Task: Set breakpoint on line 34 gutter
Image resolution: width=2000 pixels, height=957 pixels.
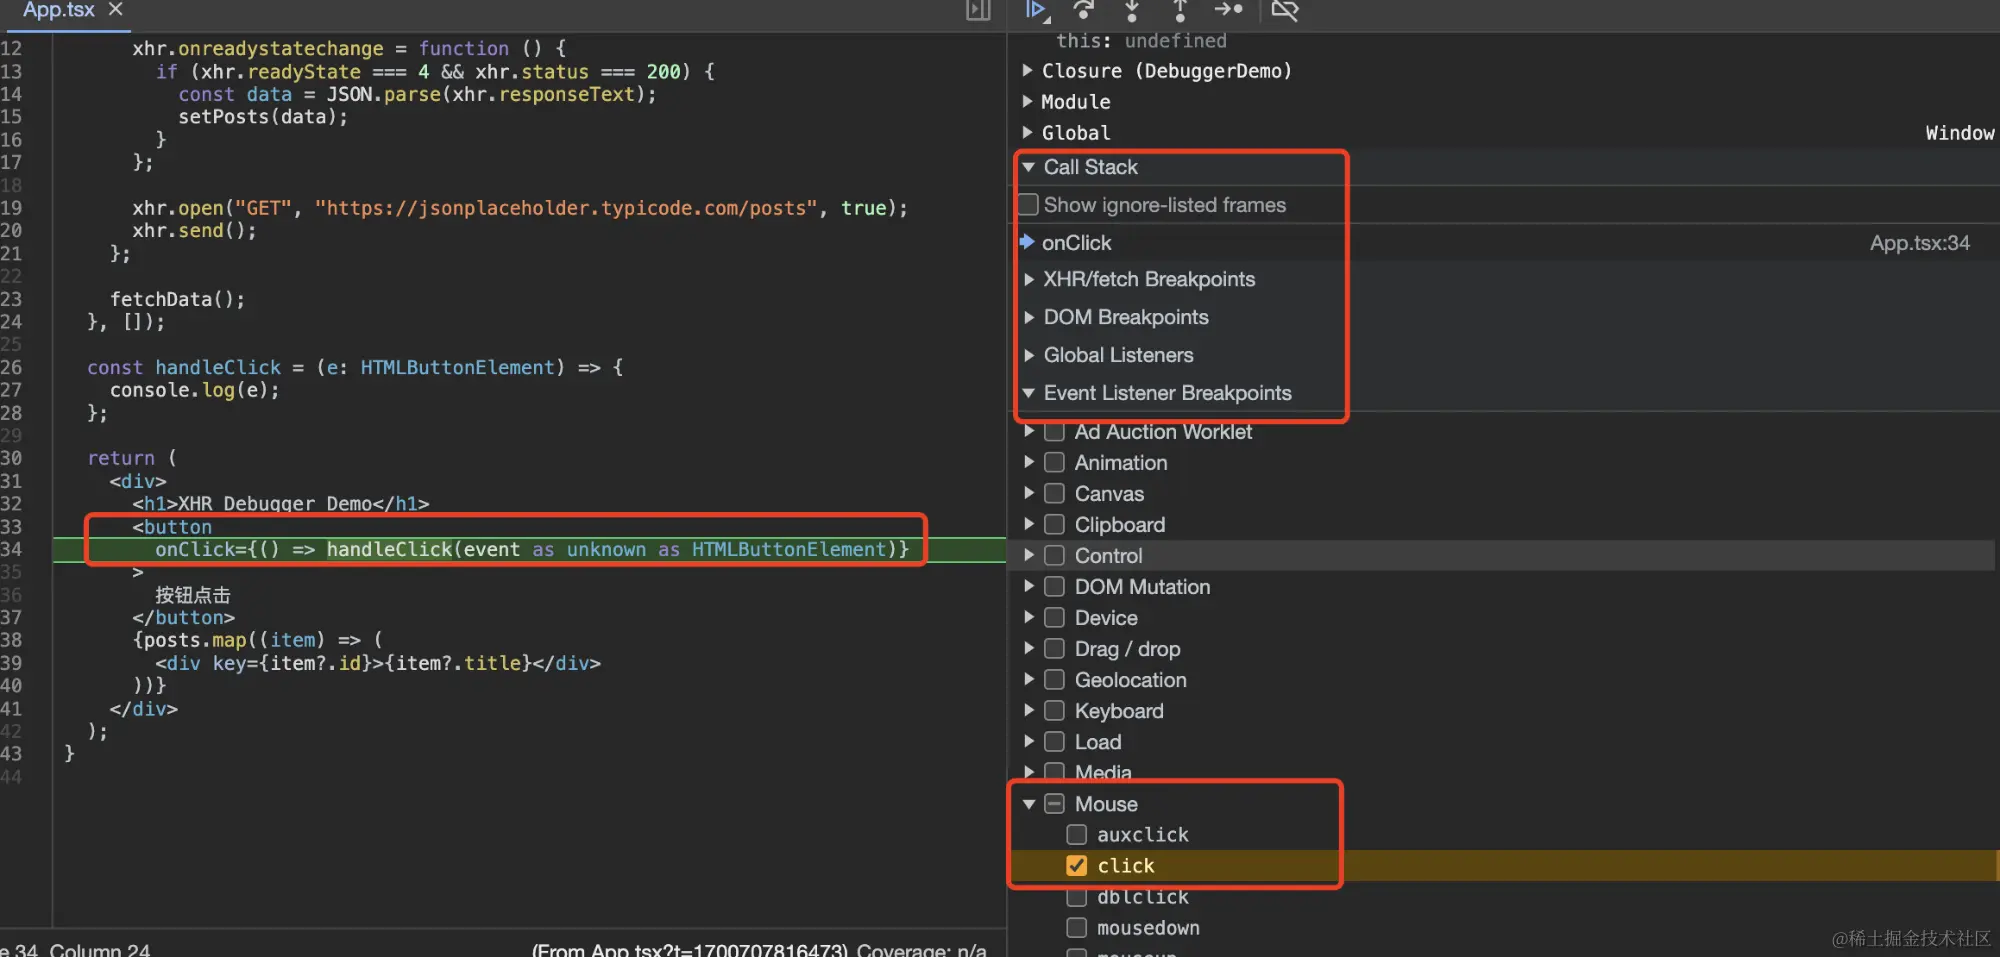Action: point(12,549)
